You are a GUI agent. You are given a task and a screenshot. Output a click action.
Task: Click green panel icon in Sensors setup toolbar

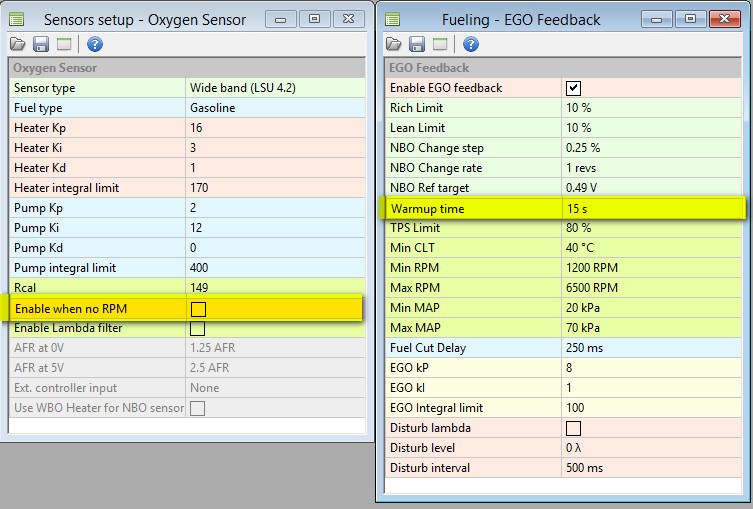tap(64, 44)
